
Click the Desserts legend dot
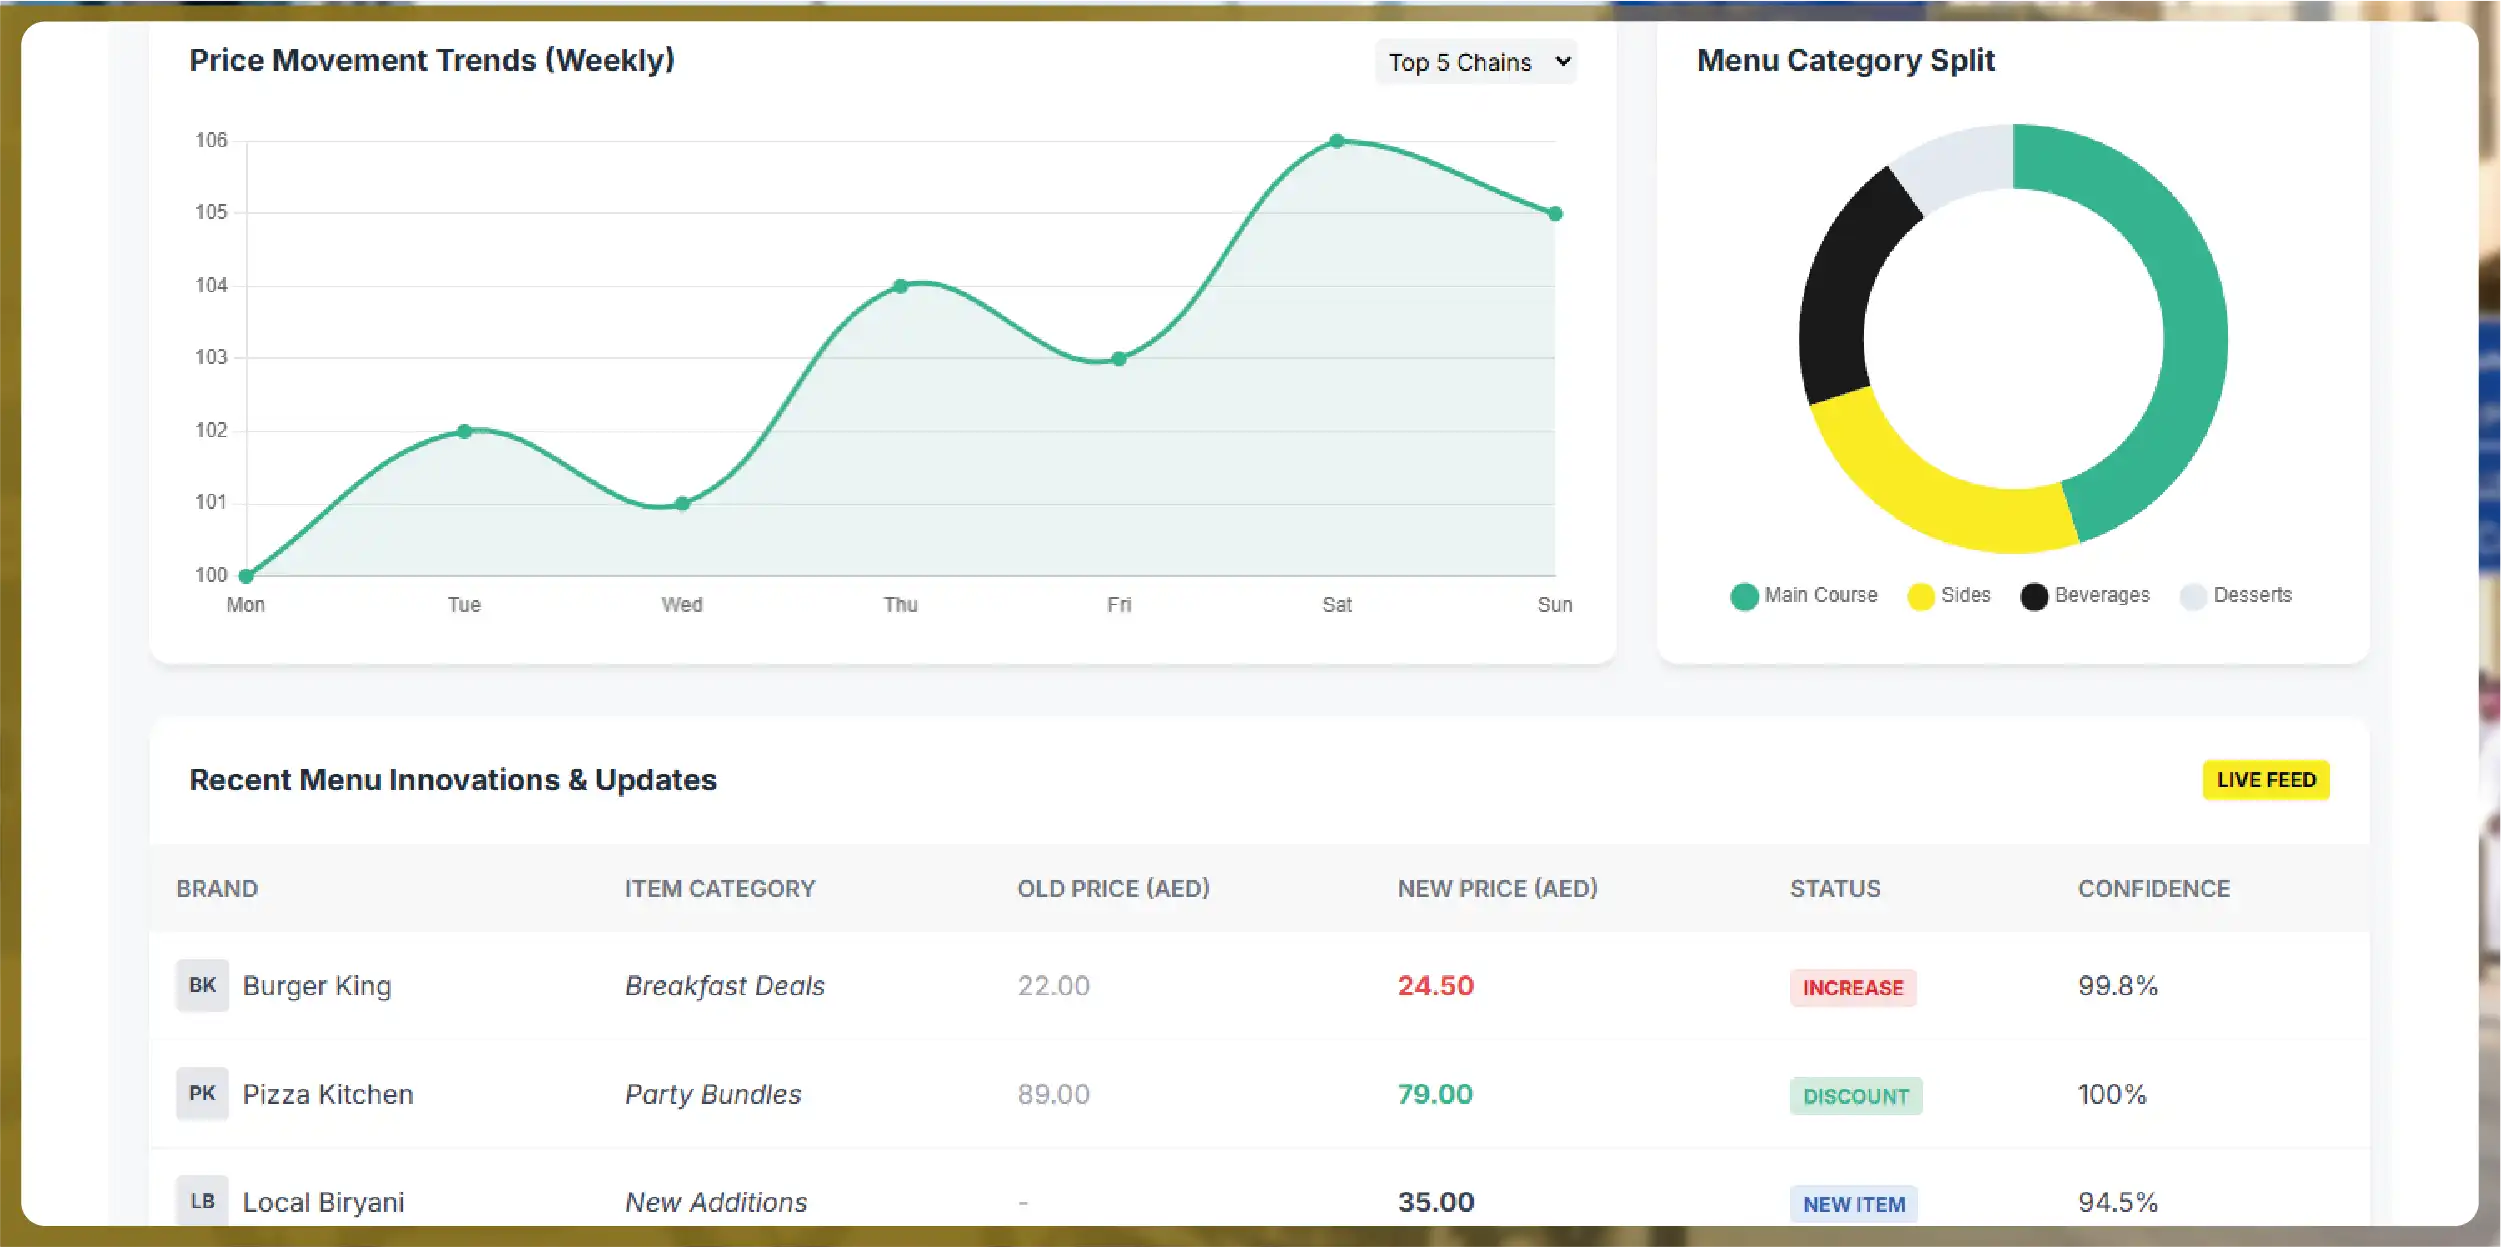[x=2192, y=594]
